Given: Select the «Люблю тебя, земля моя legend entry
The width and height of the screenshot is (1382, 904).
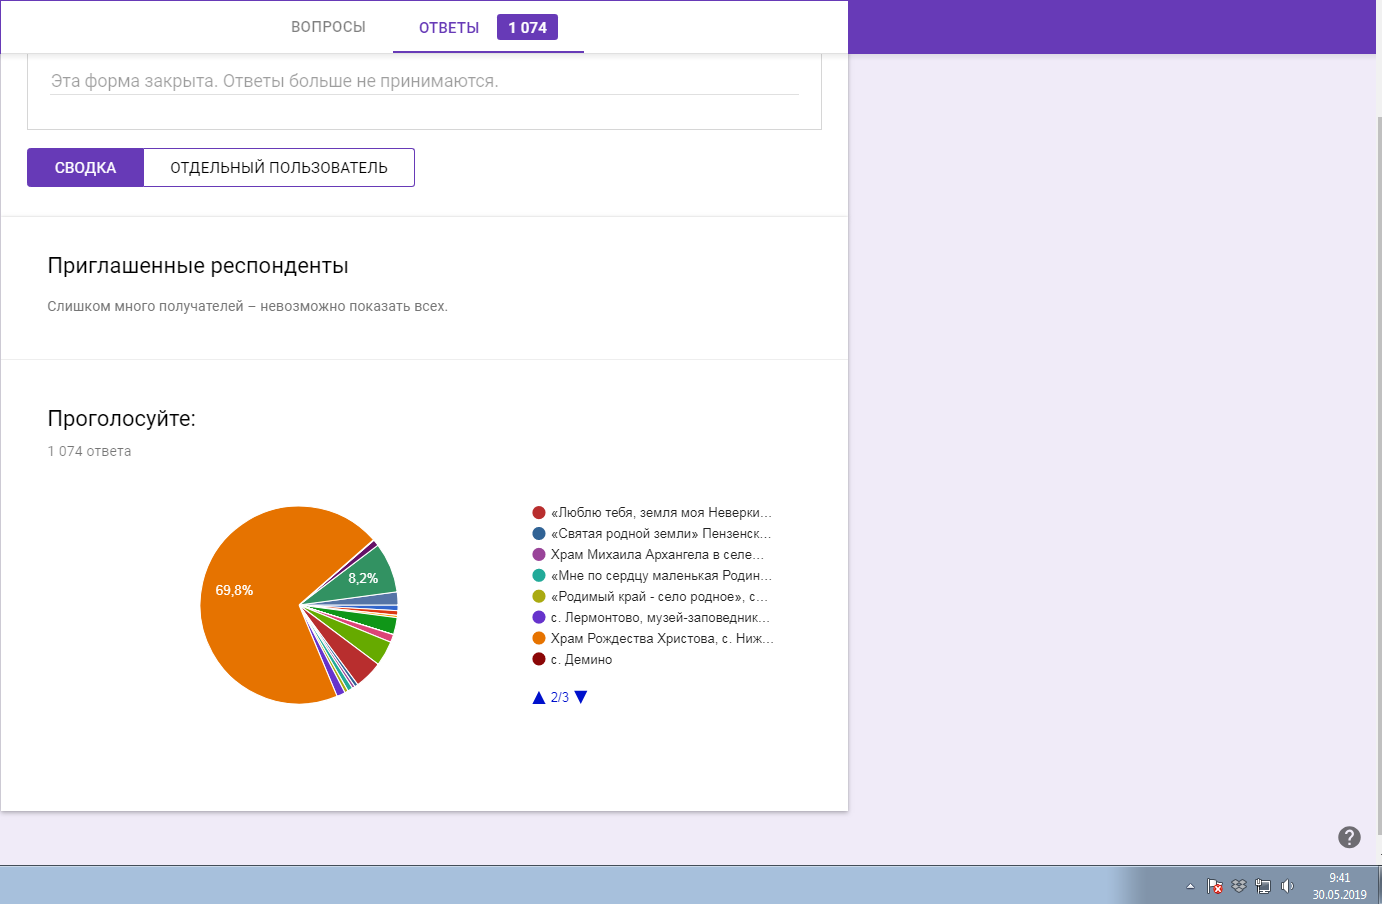Looking at the screenshot, I should pos(660,512).
